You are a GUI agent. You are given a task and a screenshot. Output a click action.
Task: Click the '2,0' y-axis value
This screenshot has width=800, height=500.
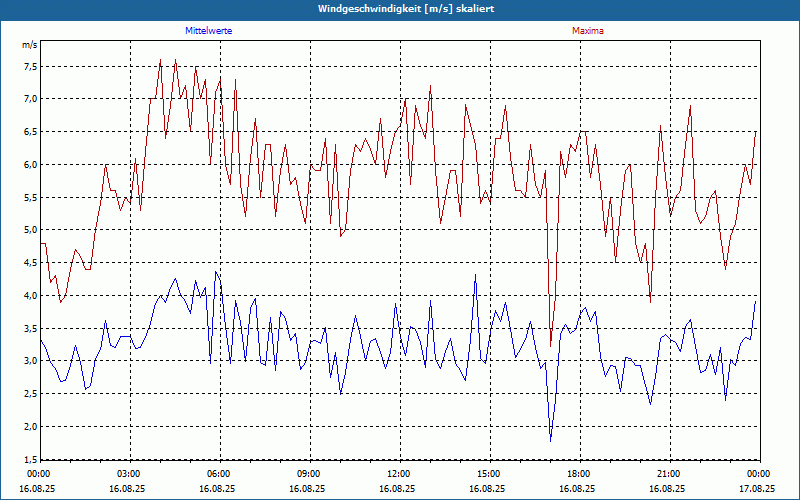point(31,427)
